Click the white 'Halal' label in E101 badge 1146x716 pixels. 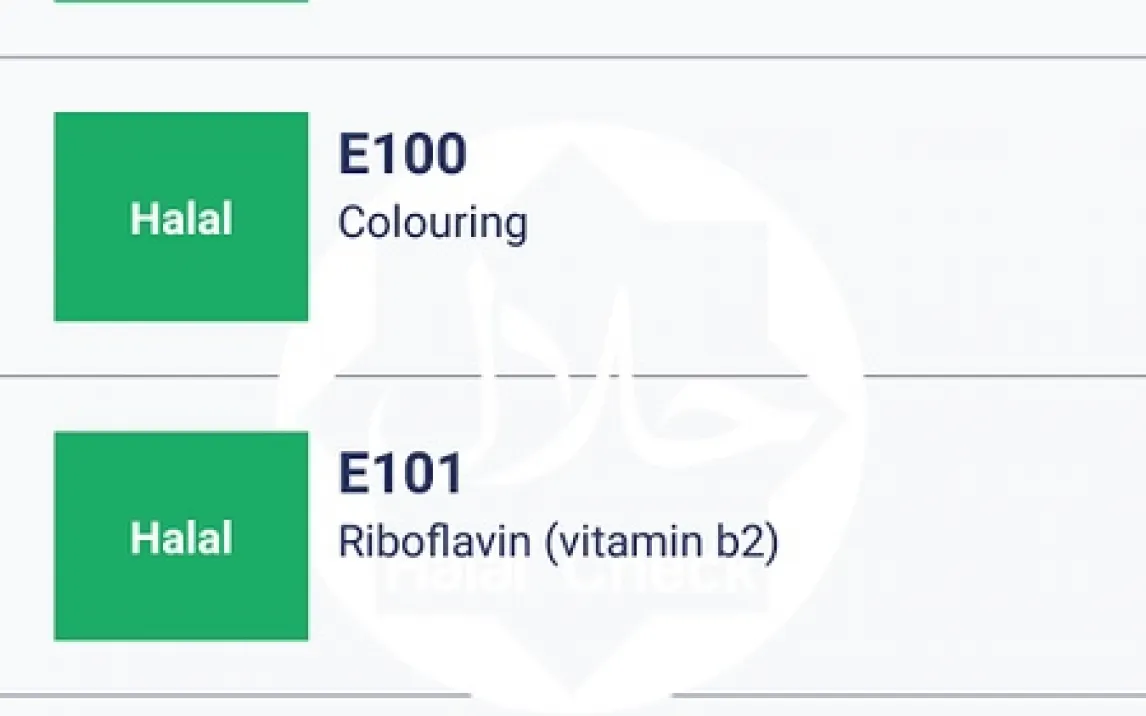coord(181,538)
